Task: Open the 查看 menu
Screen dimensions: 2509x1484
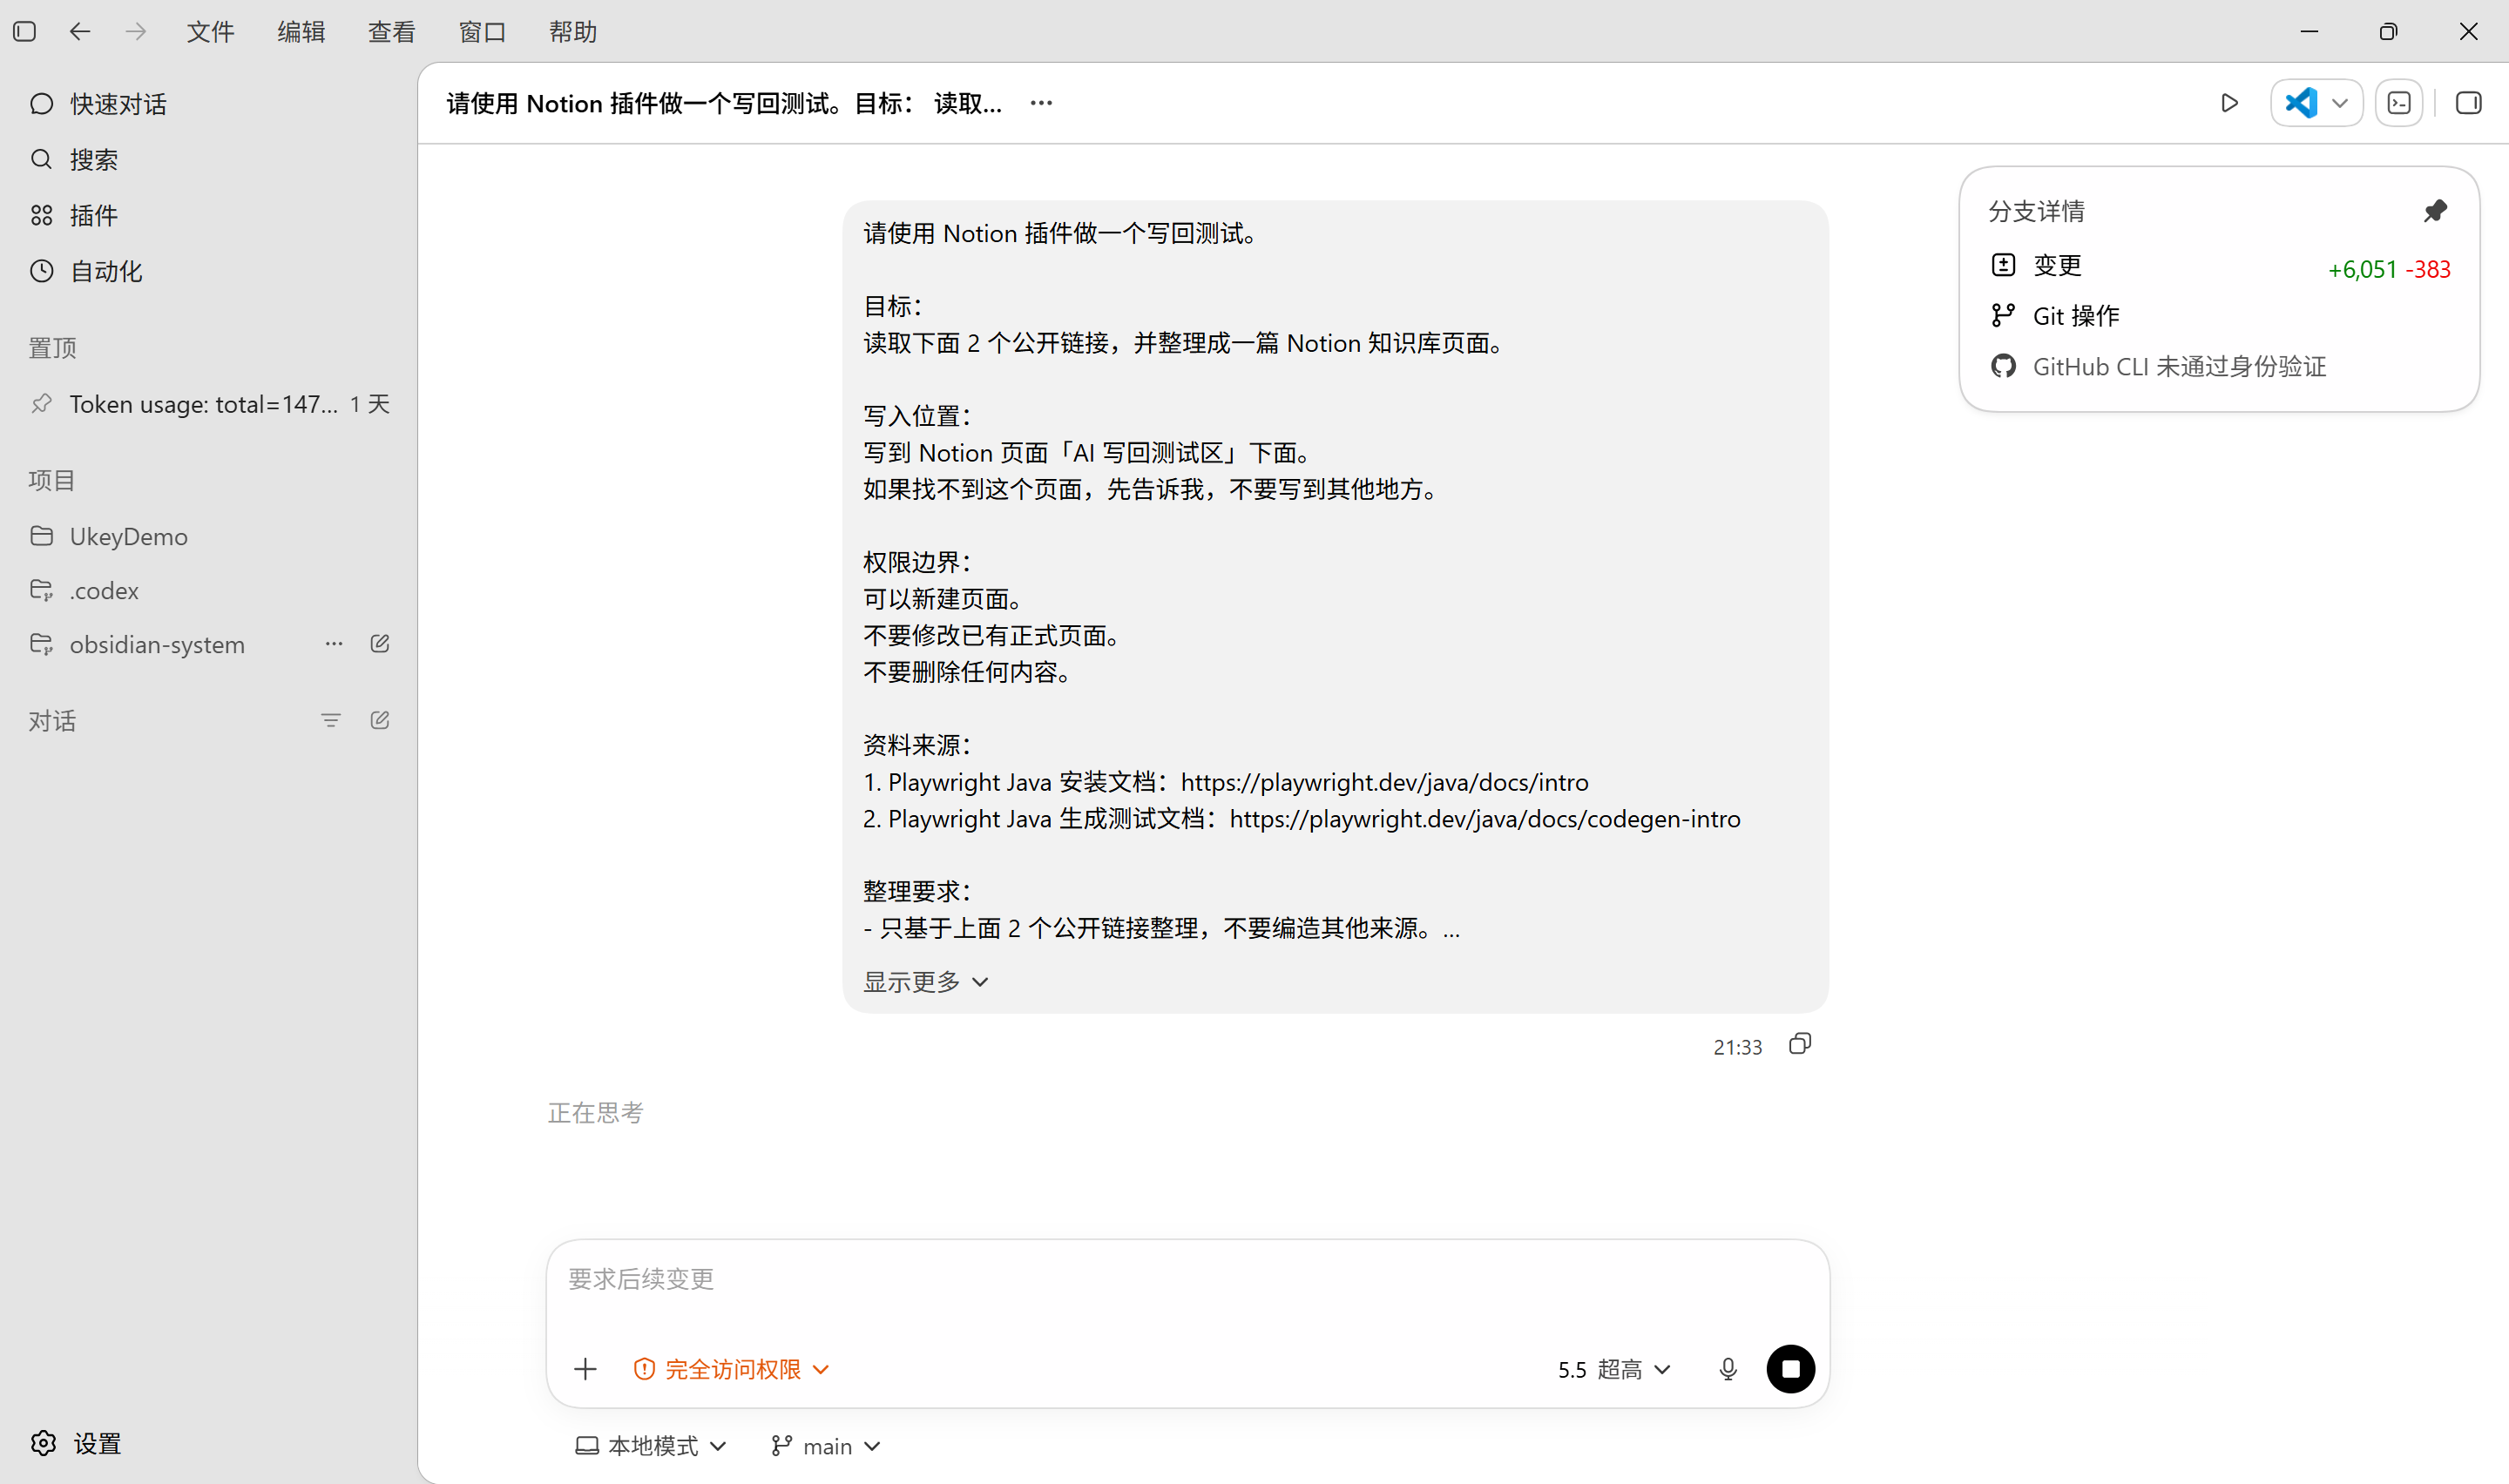Action: point(391,32)
